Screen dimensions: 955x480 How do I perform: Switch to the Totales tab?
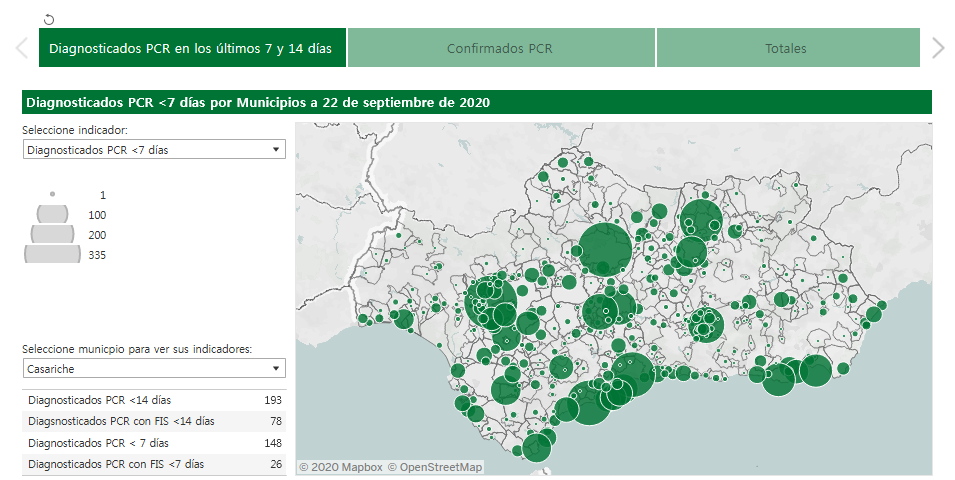[x=786, y=48]
